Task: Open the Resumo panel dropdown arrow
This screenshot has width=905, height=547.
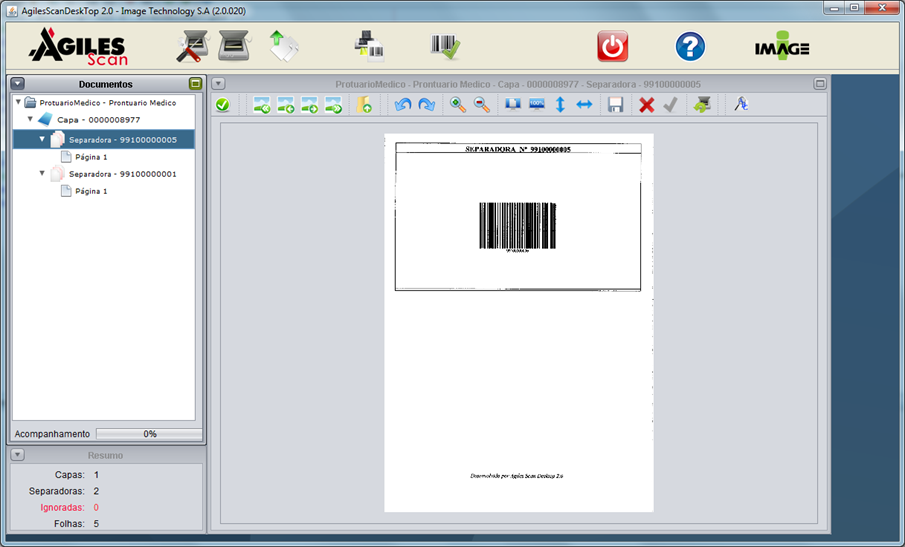Action: click(x=17, y=455)
